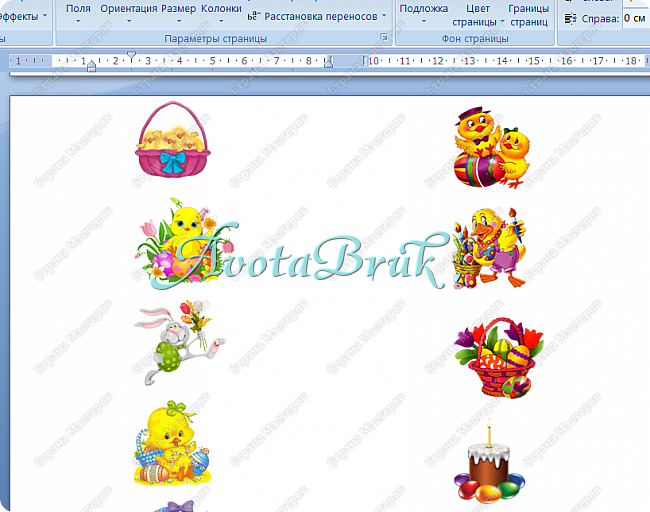
Task: Click the Границы страниц button
Action: pos(529,15)
